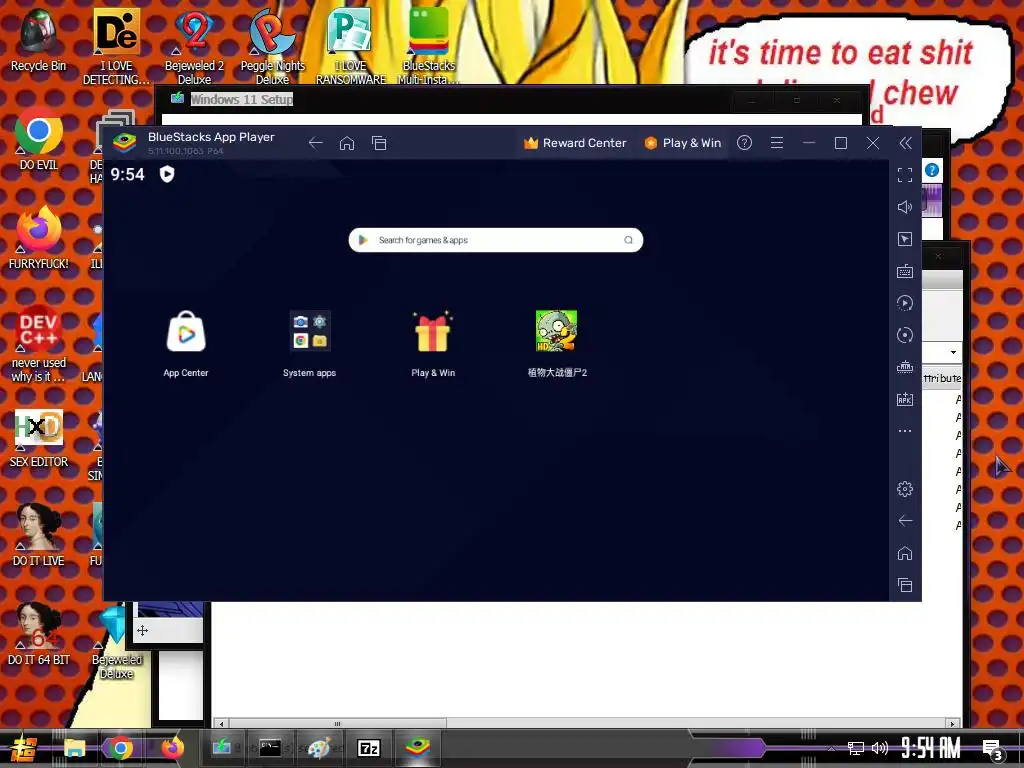Screen dimensions: 1024x768
Task: Click home icon at sidebar bottom
Action: (x=905, y=553)
